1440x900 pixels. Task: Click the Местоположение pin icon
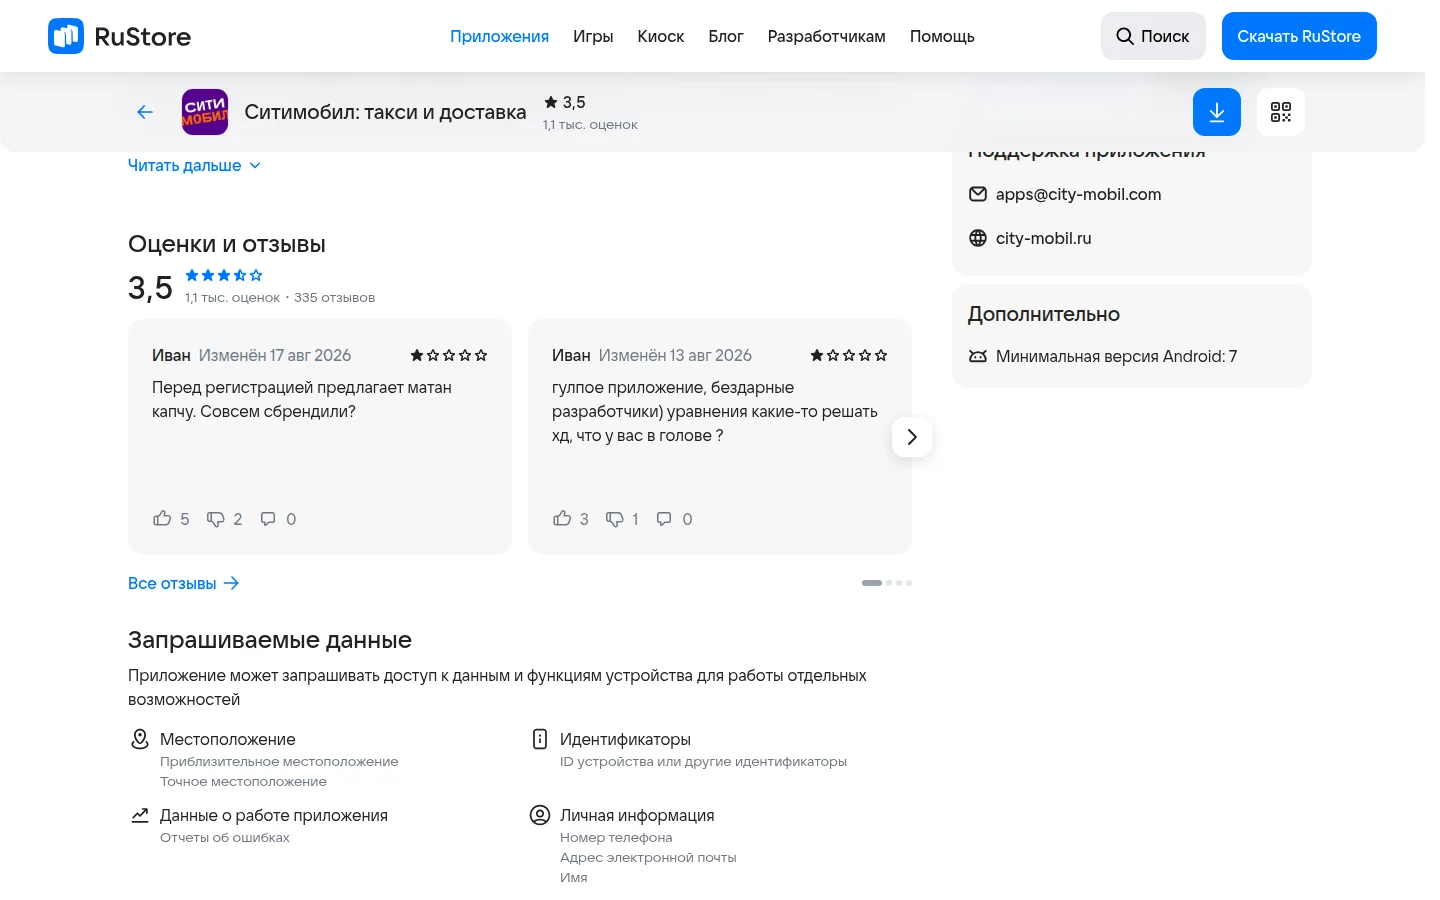(140, 739)
